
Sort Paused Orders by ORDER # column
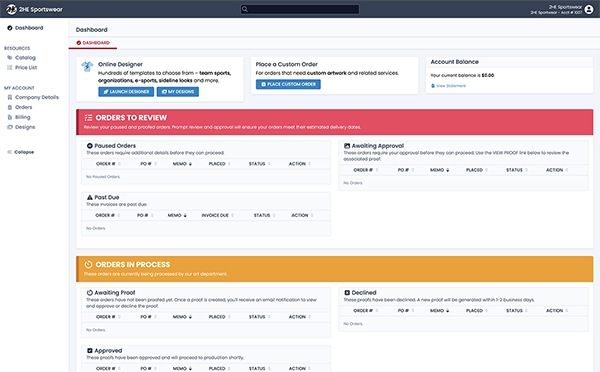click(x=108, y=164)
